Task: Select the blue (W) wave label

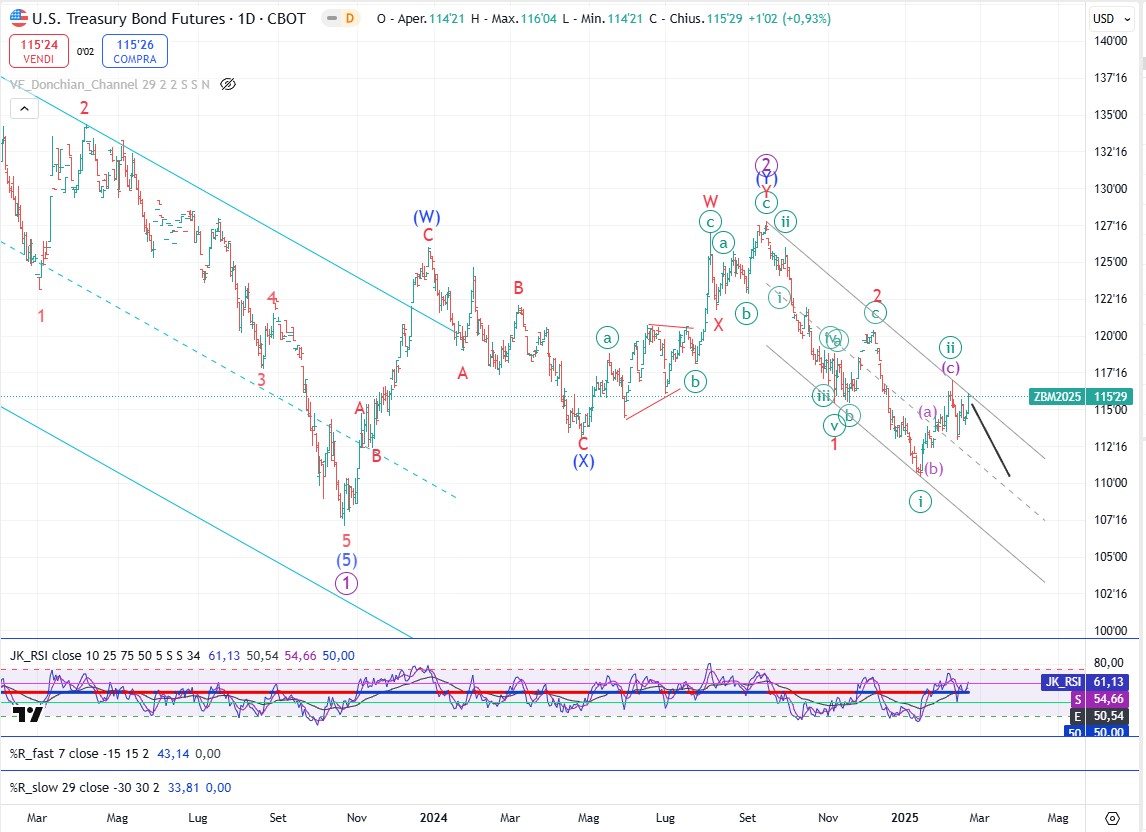Action: coord(427,217)
